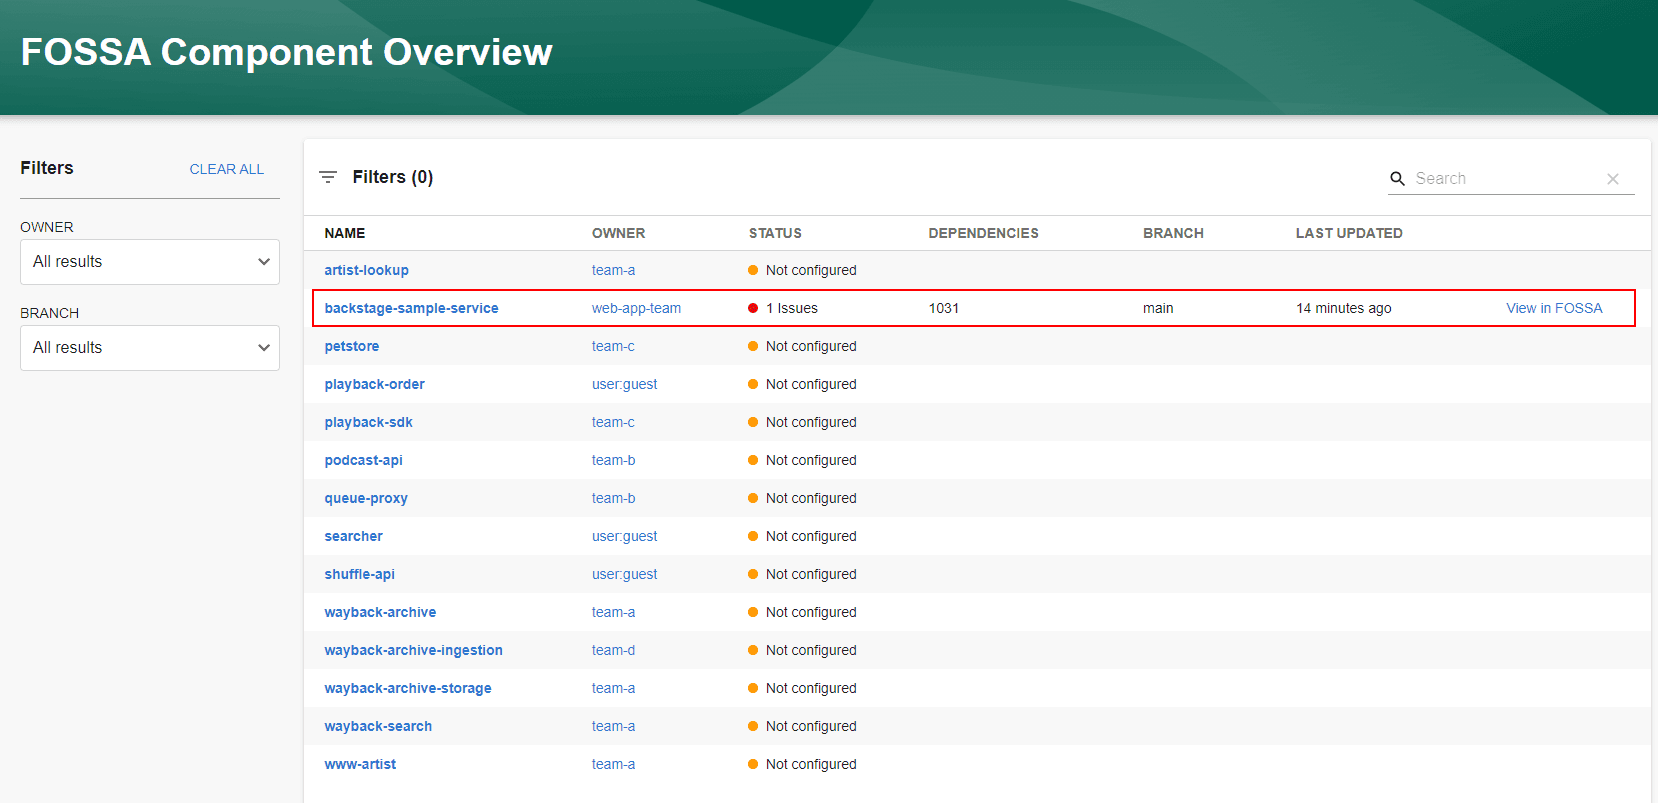Click the filter list icon beside Filters (0)
Screen dimensions: 1658x803
click(328, 177)
